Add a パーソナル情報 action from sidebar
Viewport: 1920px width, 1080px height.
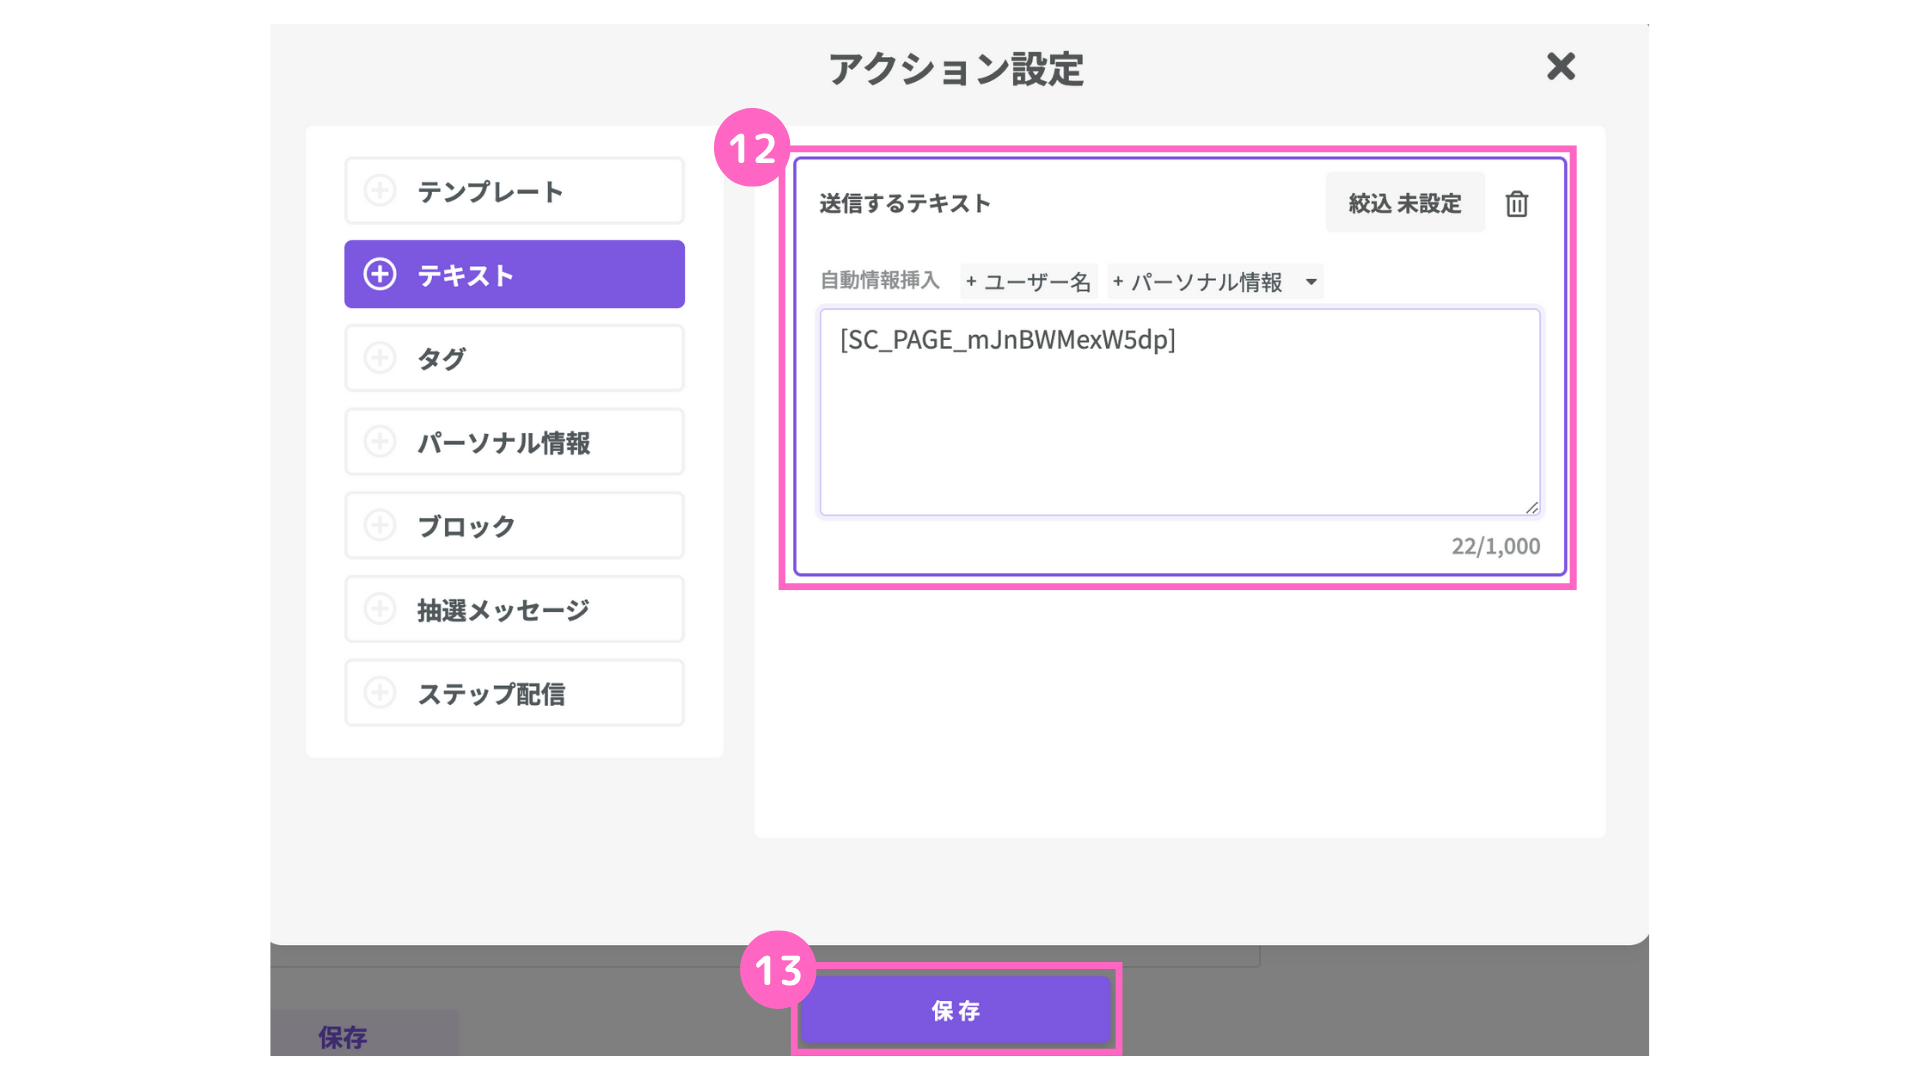514,441
